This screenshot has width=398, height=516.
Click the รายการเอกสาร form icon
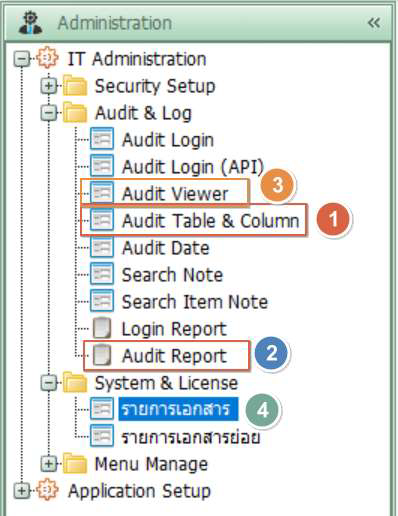[x=102, y=408]
